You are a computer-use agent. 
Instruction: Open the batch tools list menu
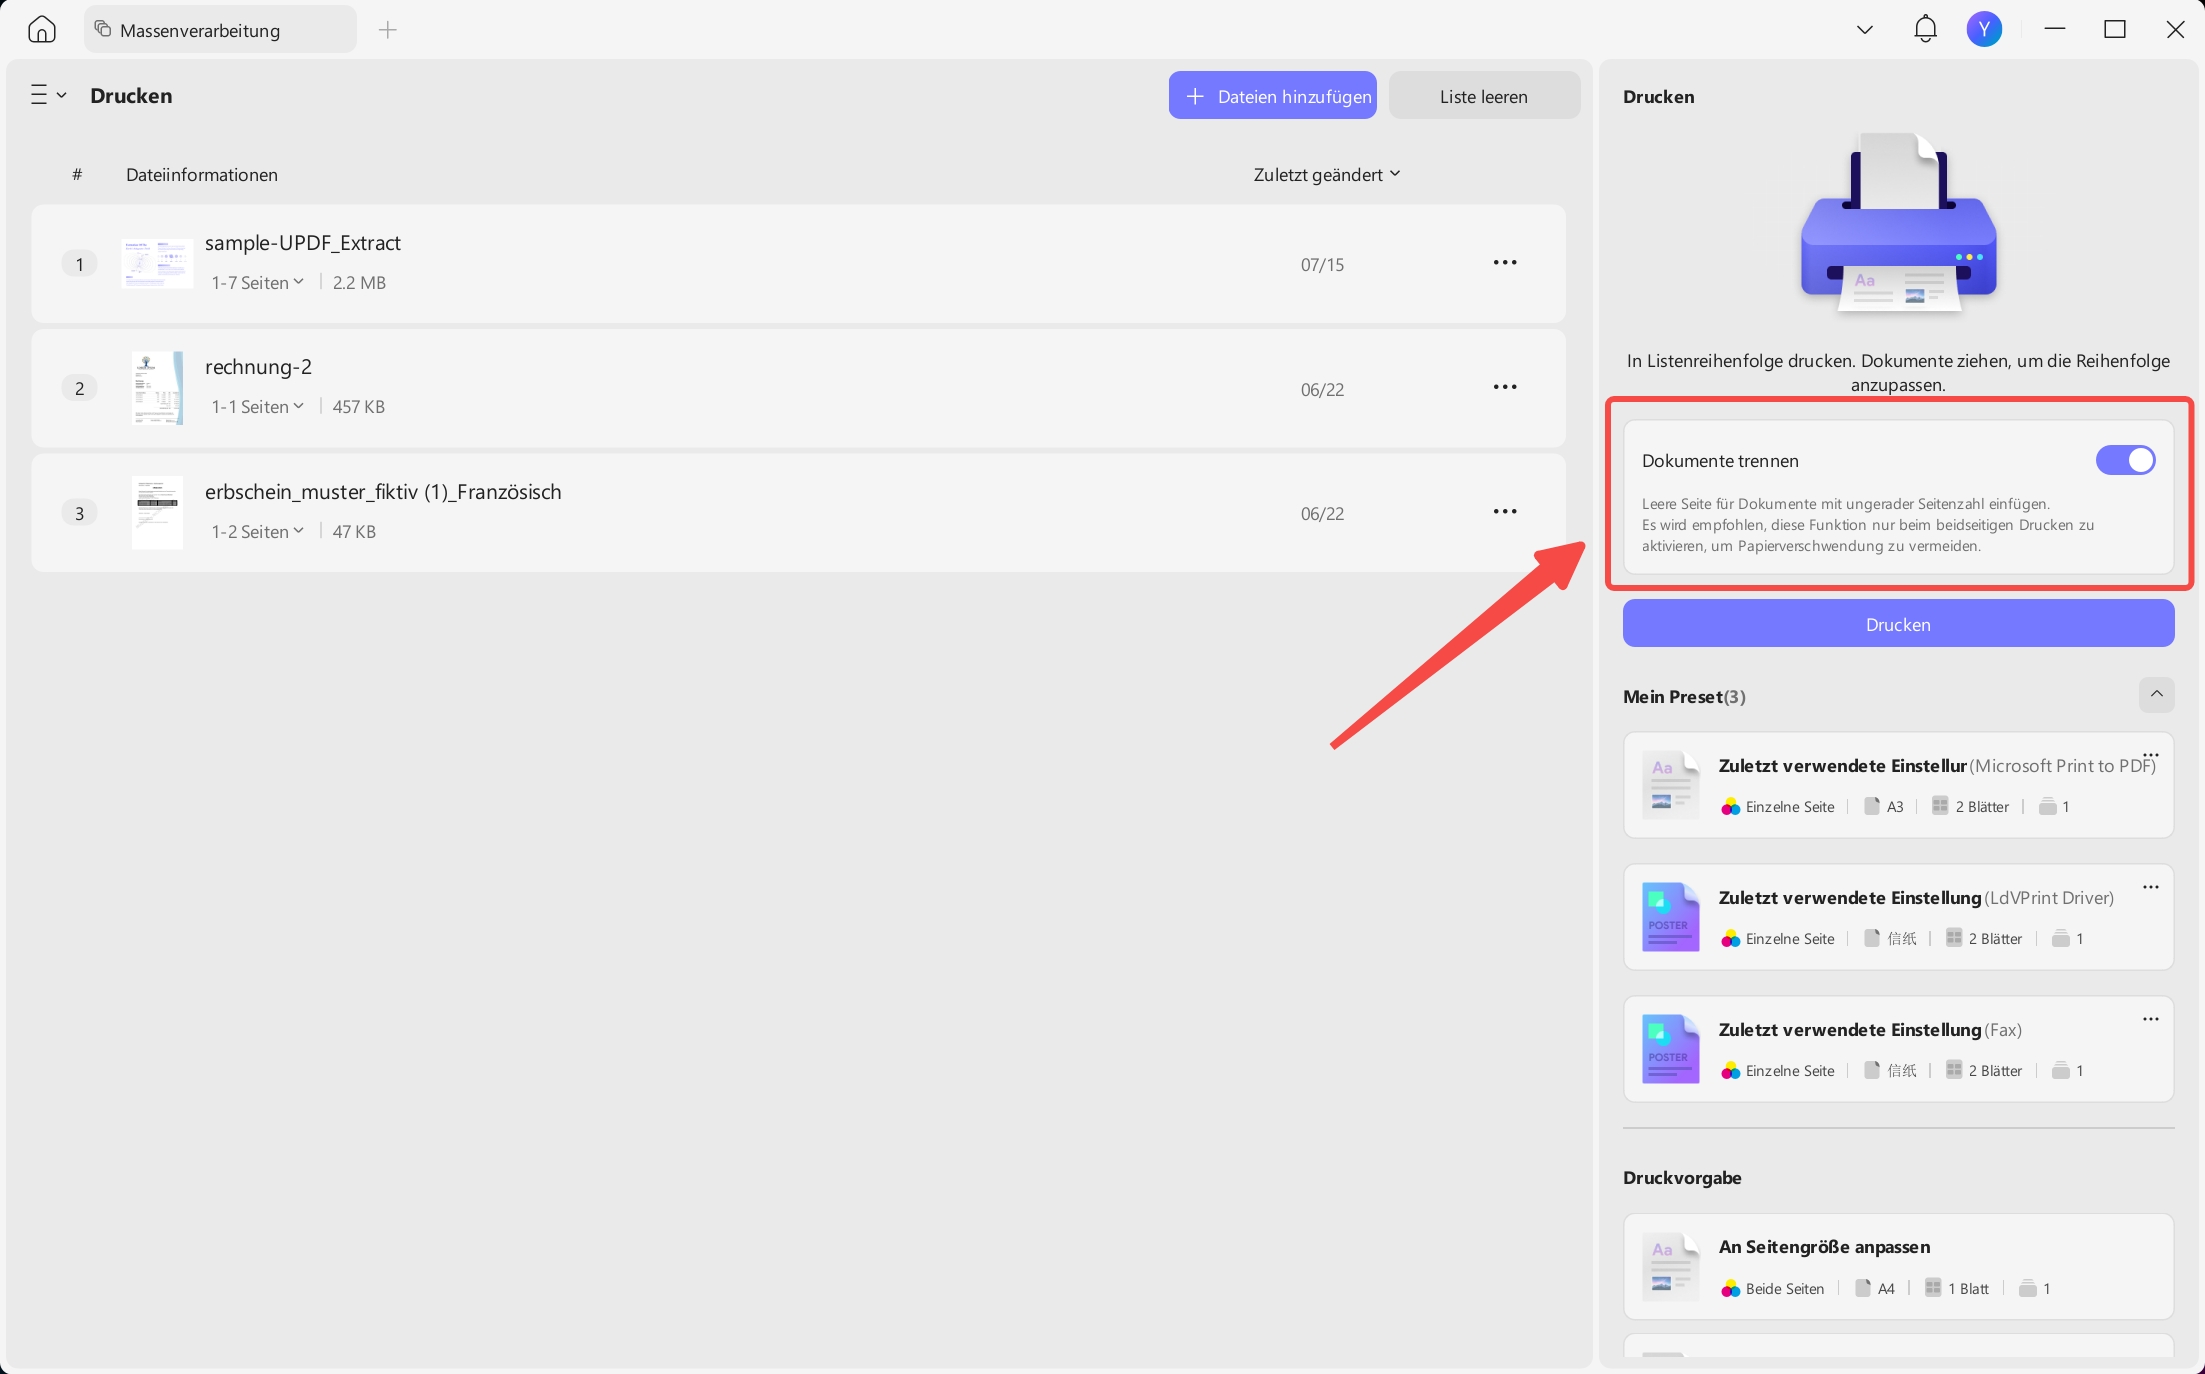48,95
